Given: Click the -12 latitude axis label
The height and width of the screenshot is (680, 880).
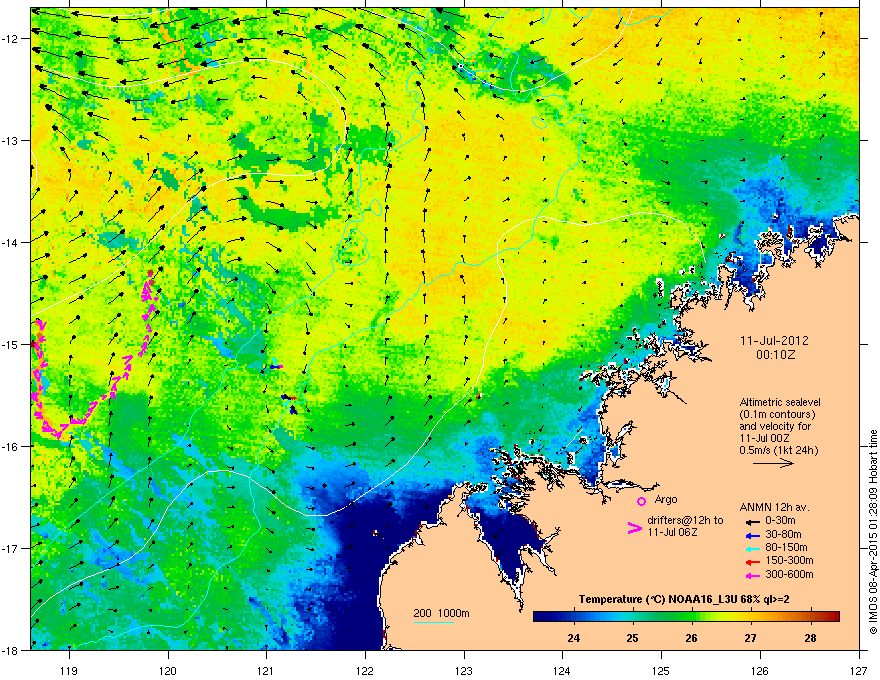Looking at the screenshot, I should pos(11,38).
